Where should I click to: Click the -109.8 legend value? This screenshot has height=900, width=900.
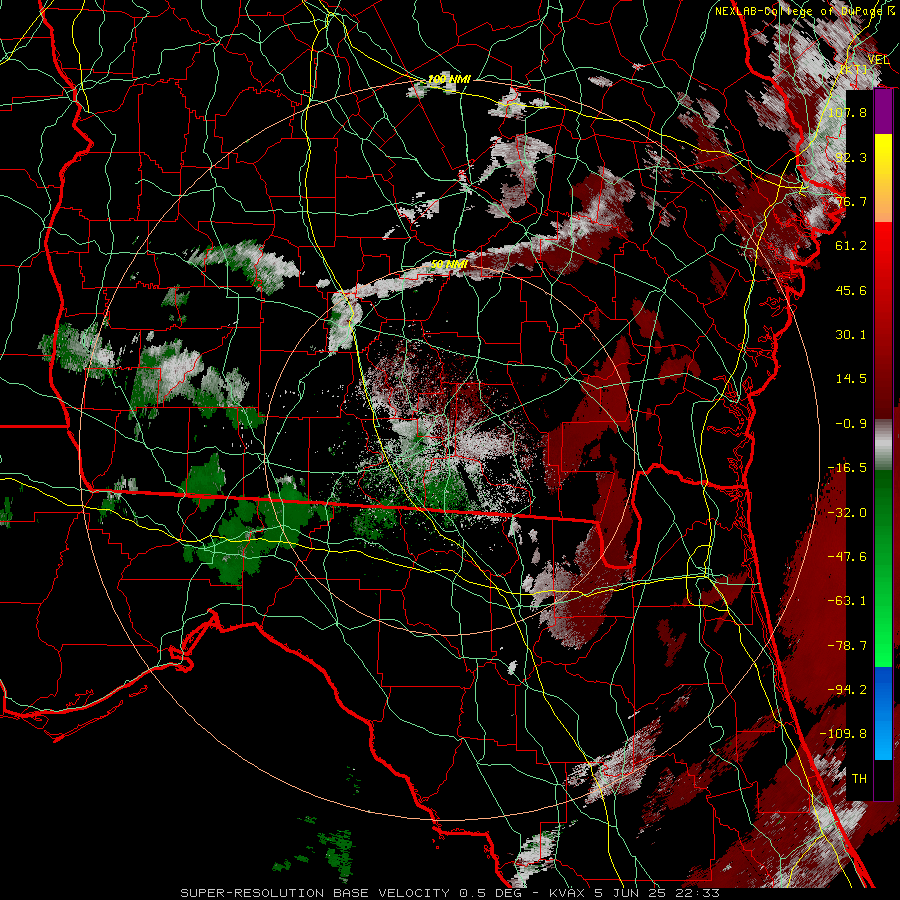pos(843,734)
